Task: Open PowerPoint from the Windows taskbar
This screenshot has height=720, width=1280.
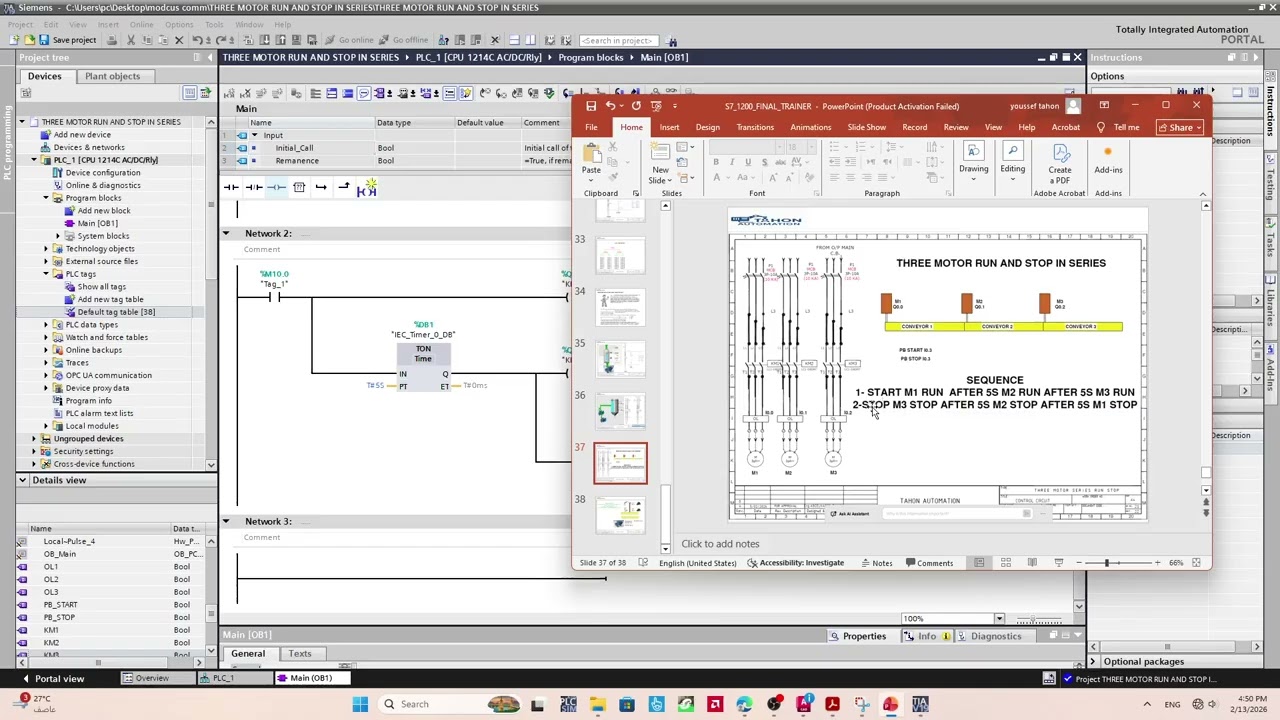Action: [891, 705]
